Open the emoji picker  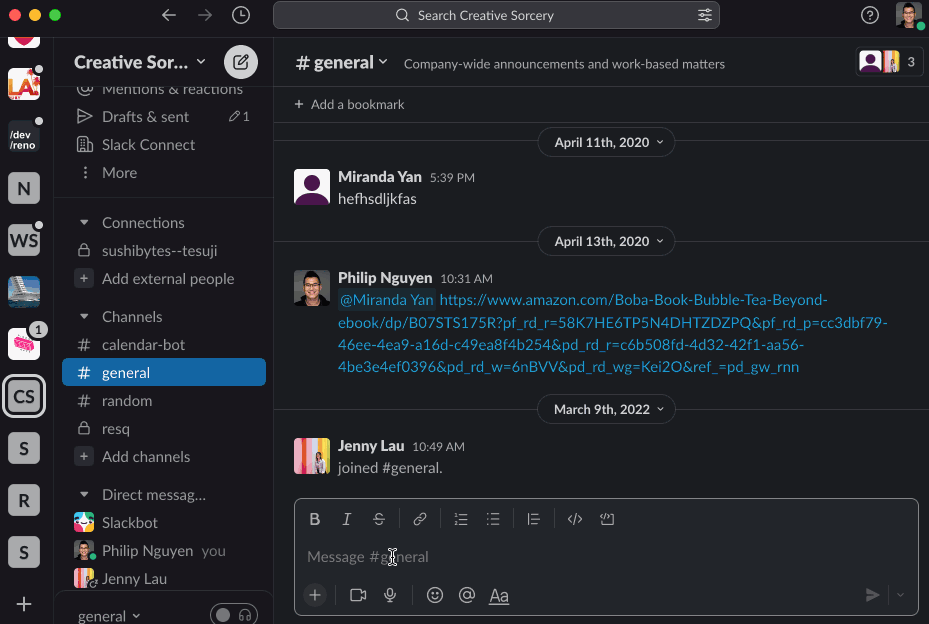point(435,595)
